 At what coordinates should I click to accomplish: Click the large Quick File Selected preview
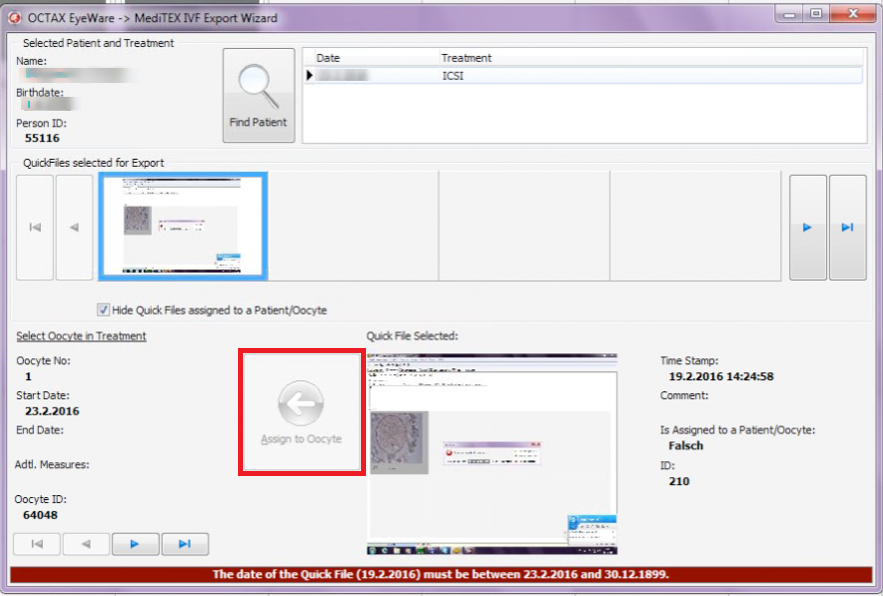(492, 454)
